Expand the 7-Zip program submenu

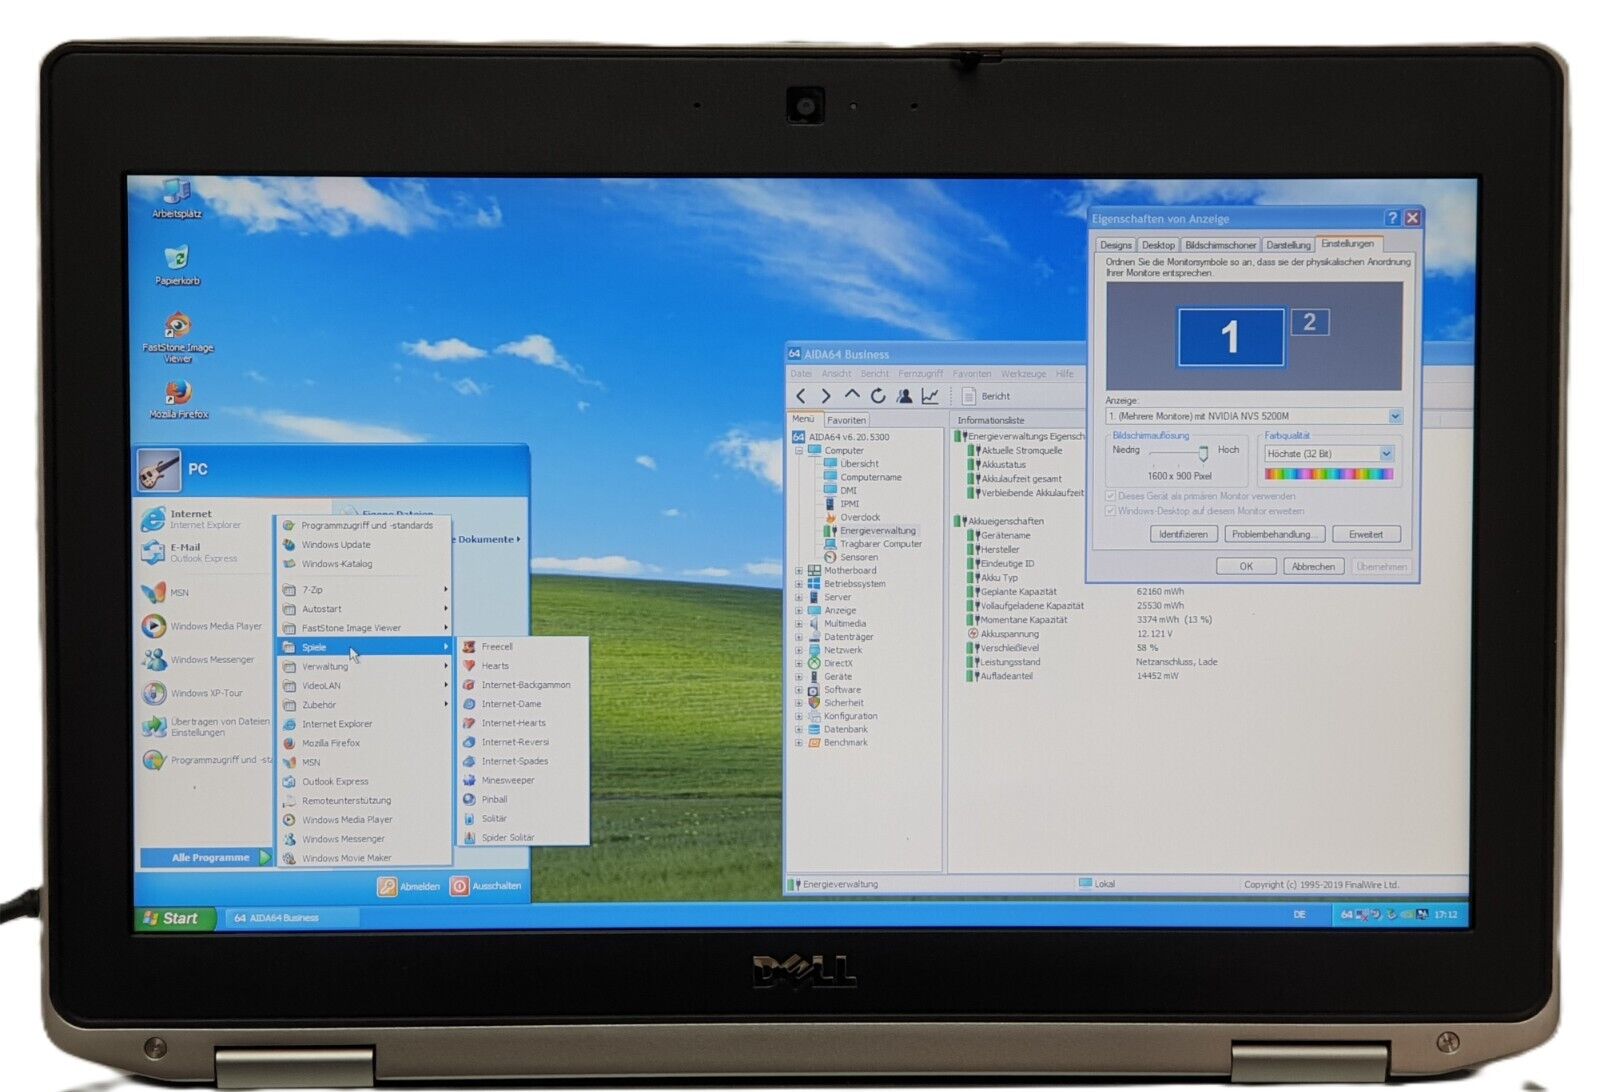(364, 590)
